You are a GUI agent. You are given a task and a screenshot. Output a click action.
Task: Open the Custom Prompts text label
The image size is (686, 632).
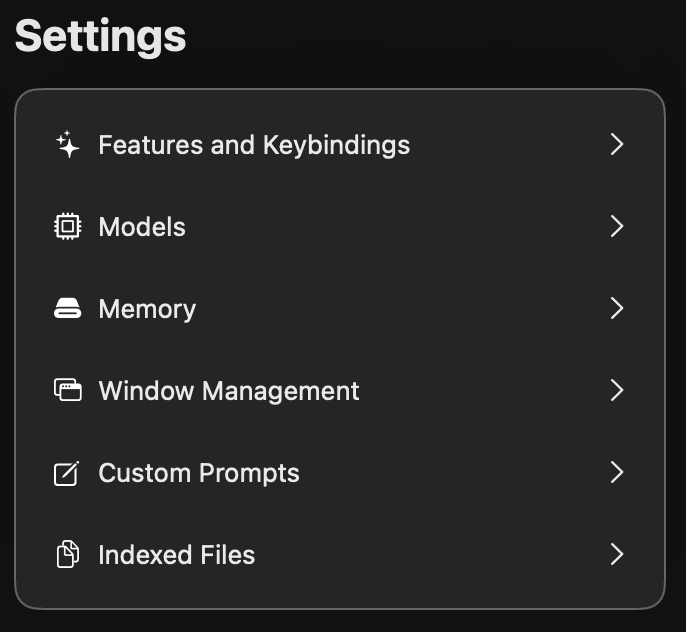(x=199, y=474)
